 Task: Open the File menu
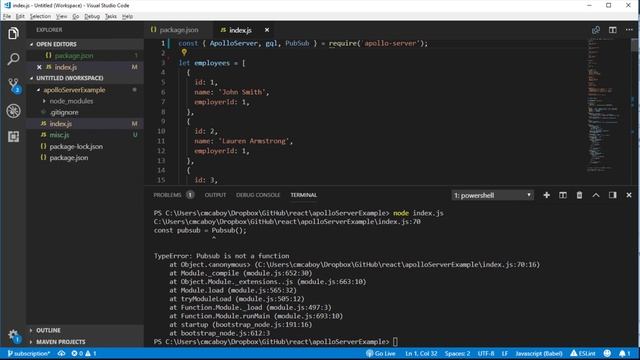7,16
